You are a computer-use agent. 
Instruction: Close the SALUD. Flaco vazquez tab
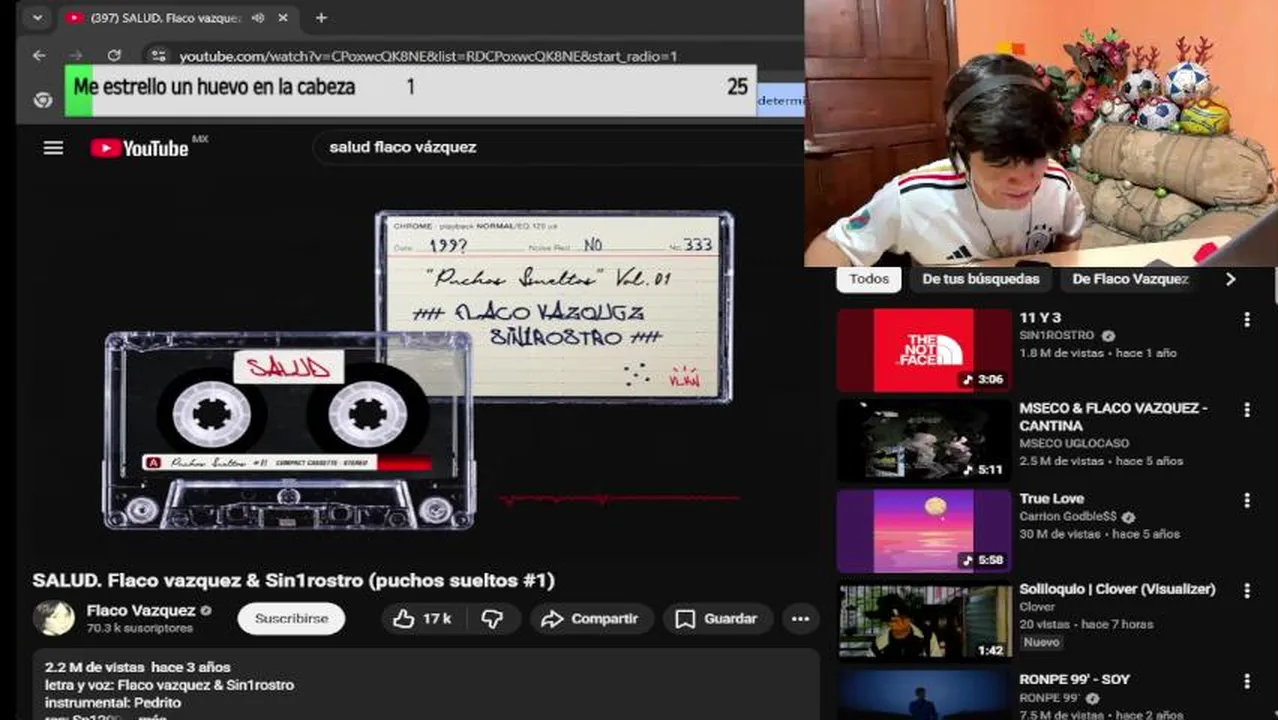point(283,18)
